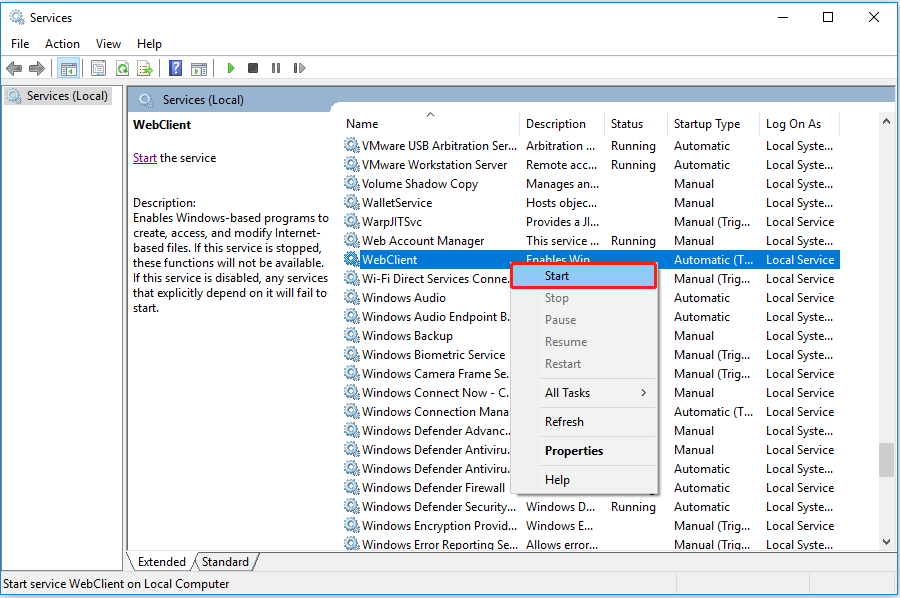Click gear icon beside Windows Backup
The height and width of the screenshot is (598, 900).
351,335
